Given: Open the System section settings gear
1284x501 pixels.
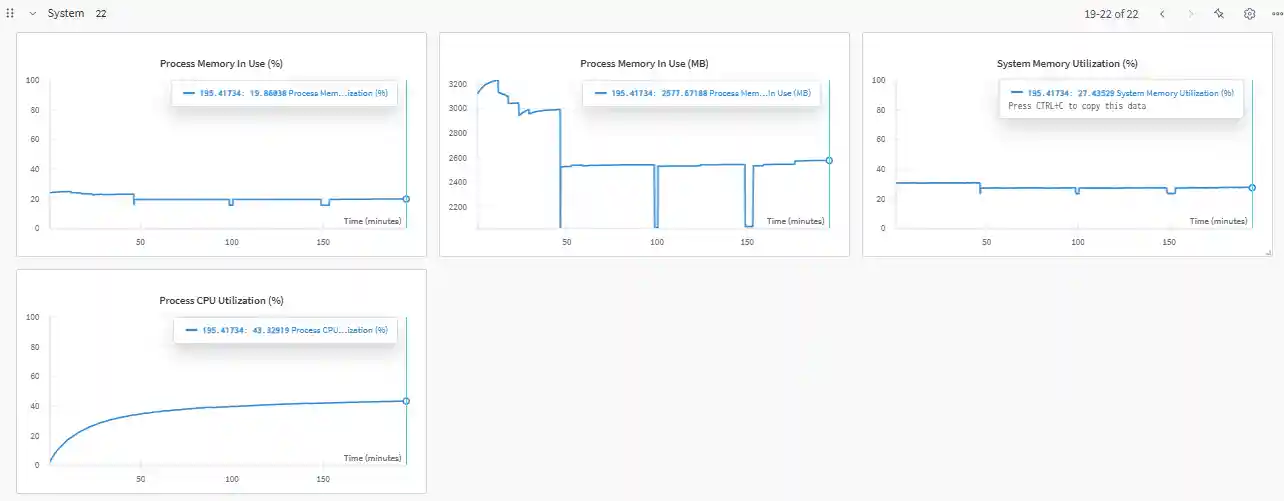Looking at the screenshot, I should [x=1249, y=14].
